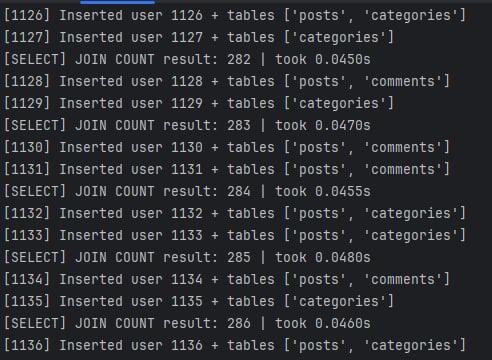Click the 'took 0.0455s' timing text
The width and height of the screenshot is (492, 360).
point(323,192)
